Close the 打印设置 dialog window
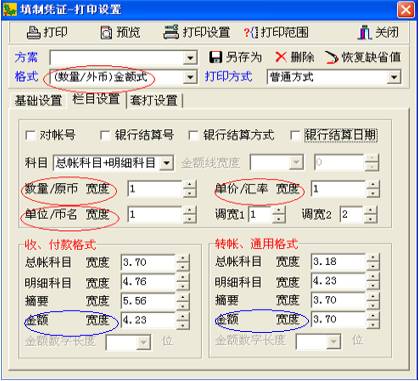419x381 pixels. tap(405, 9)
